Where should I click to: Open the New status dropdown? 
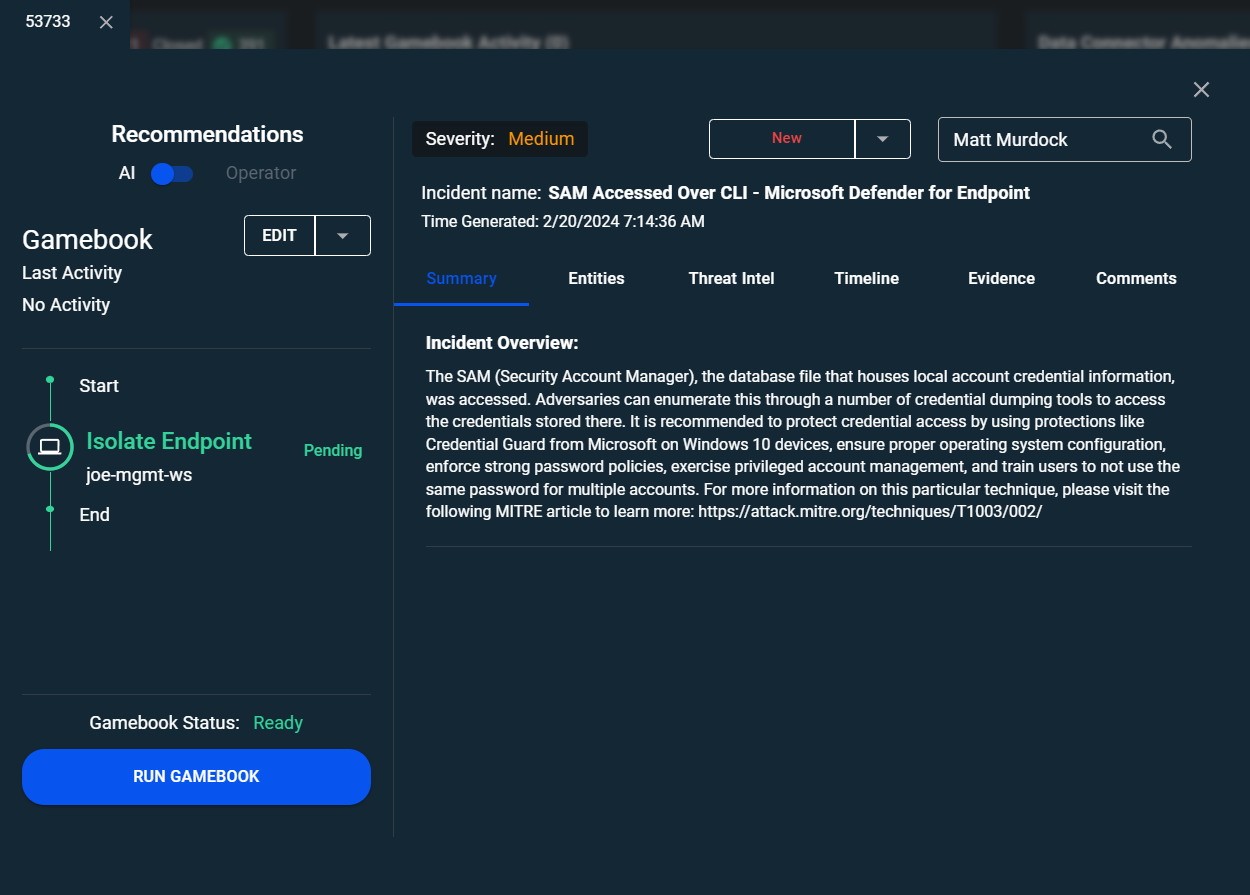[x=883, y=138]
